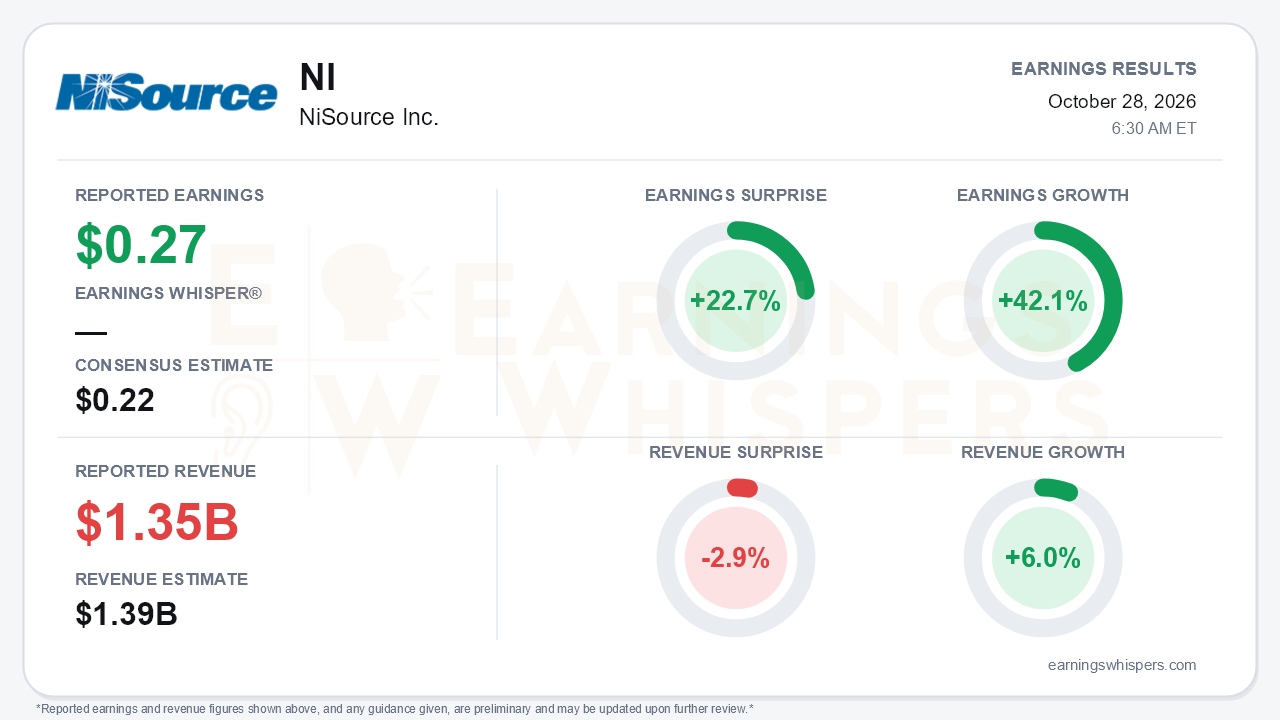This screenshot has width=1280, height=720.
Task: Click the EARNINGS RESULTS header label
Action: point(1104,69)
